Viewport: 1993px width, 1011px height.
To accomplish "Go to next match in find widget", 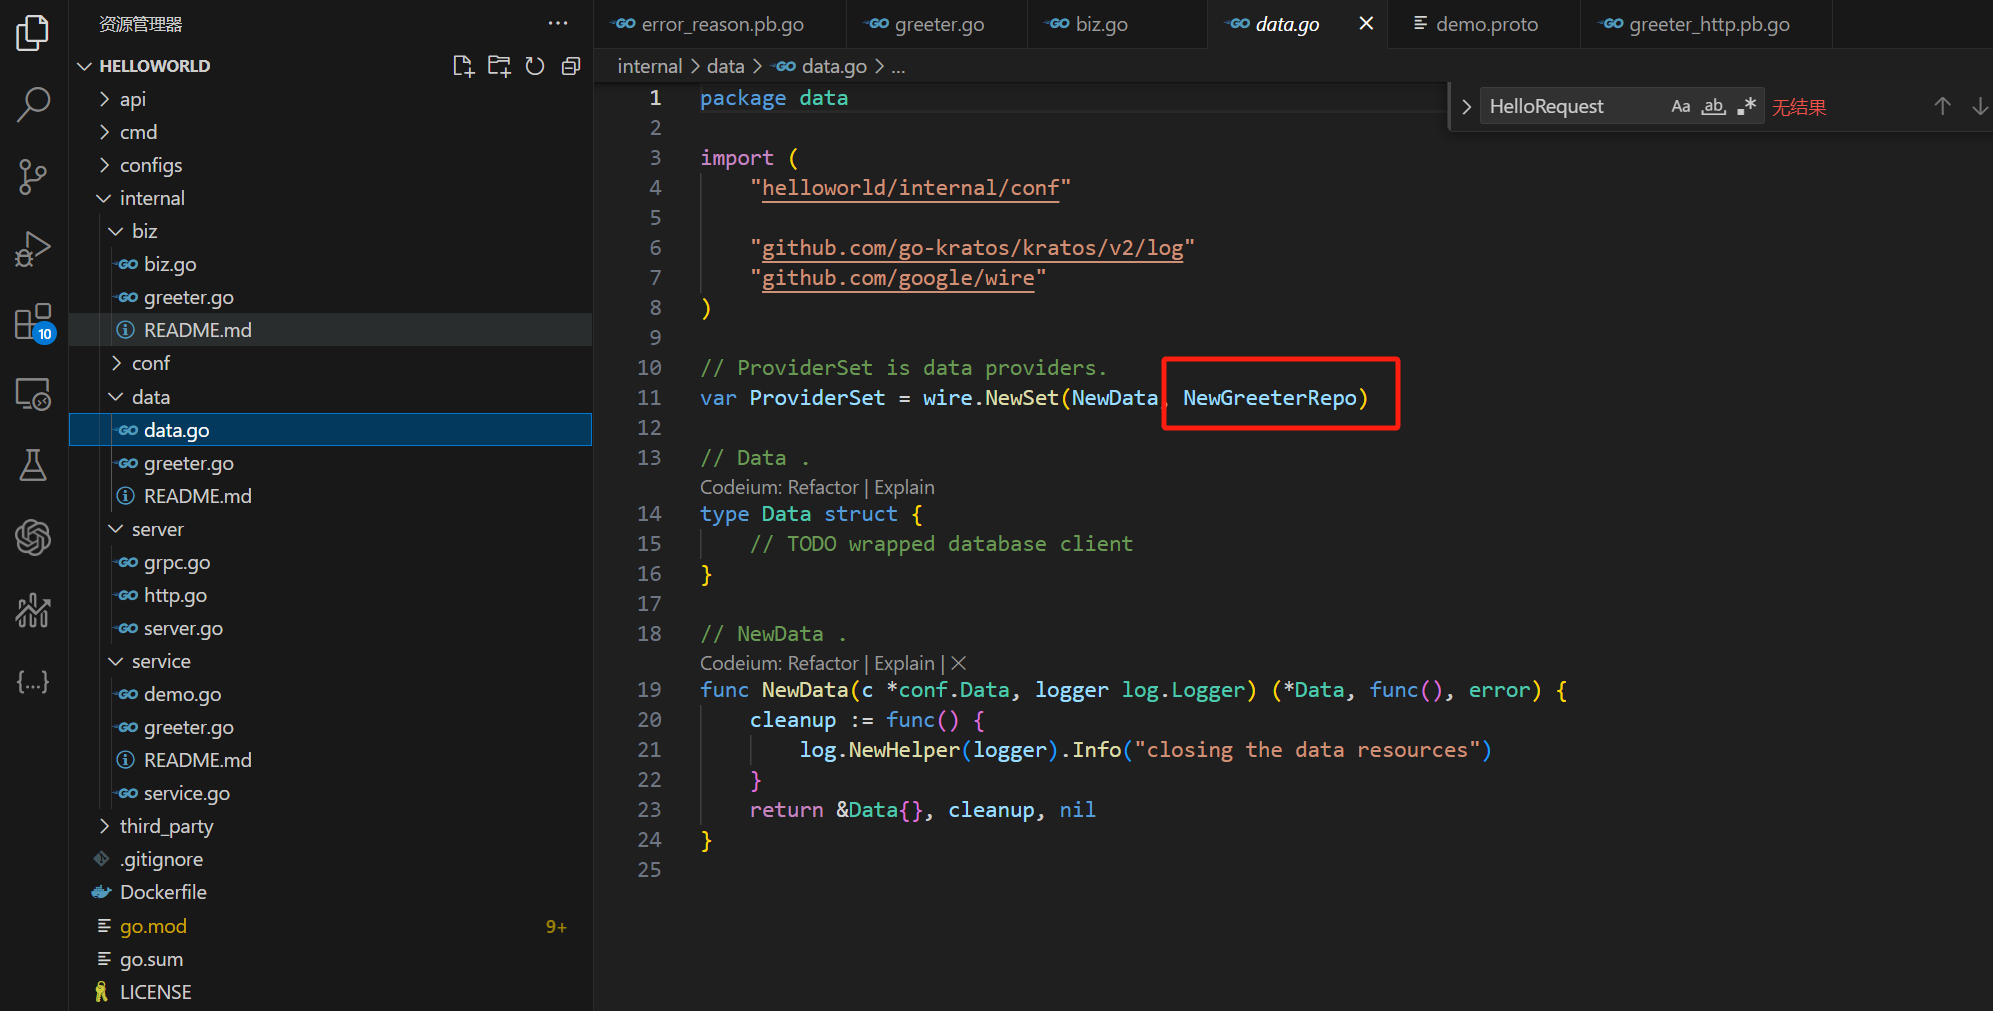I will coord(1979,106).
